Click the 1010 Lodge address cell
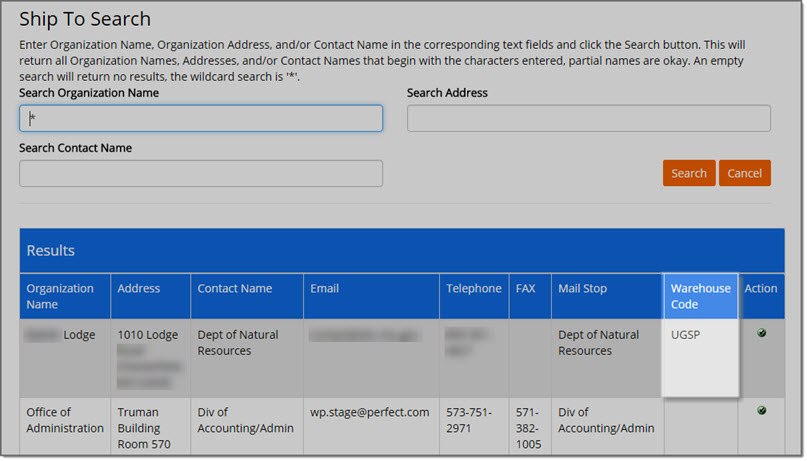 coord(149,358)
